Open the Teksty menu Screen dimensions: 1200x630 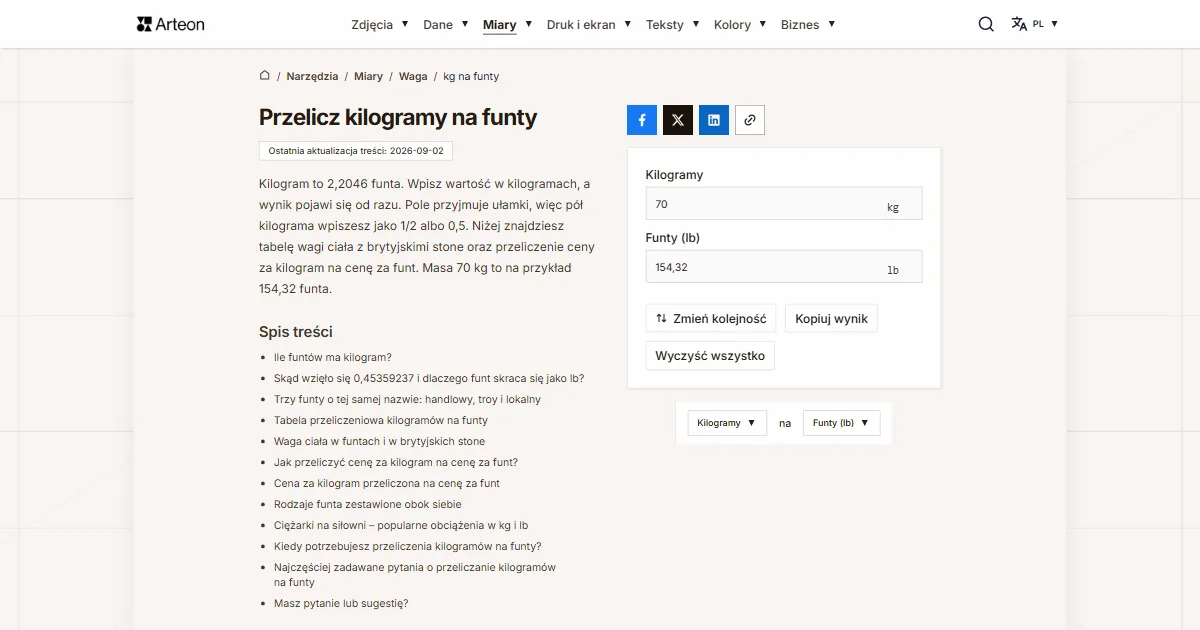(672, 24)
